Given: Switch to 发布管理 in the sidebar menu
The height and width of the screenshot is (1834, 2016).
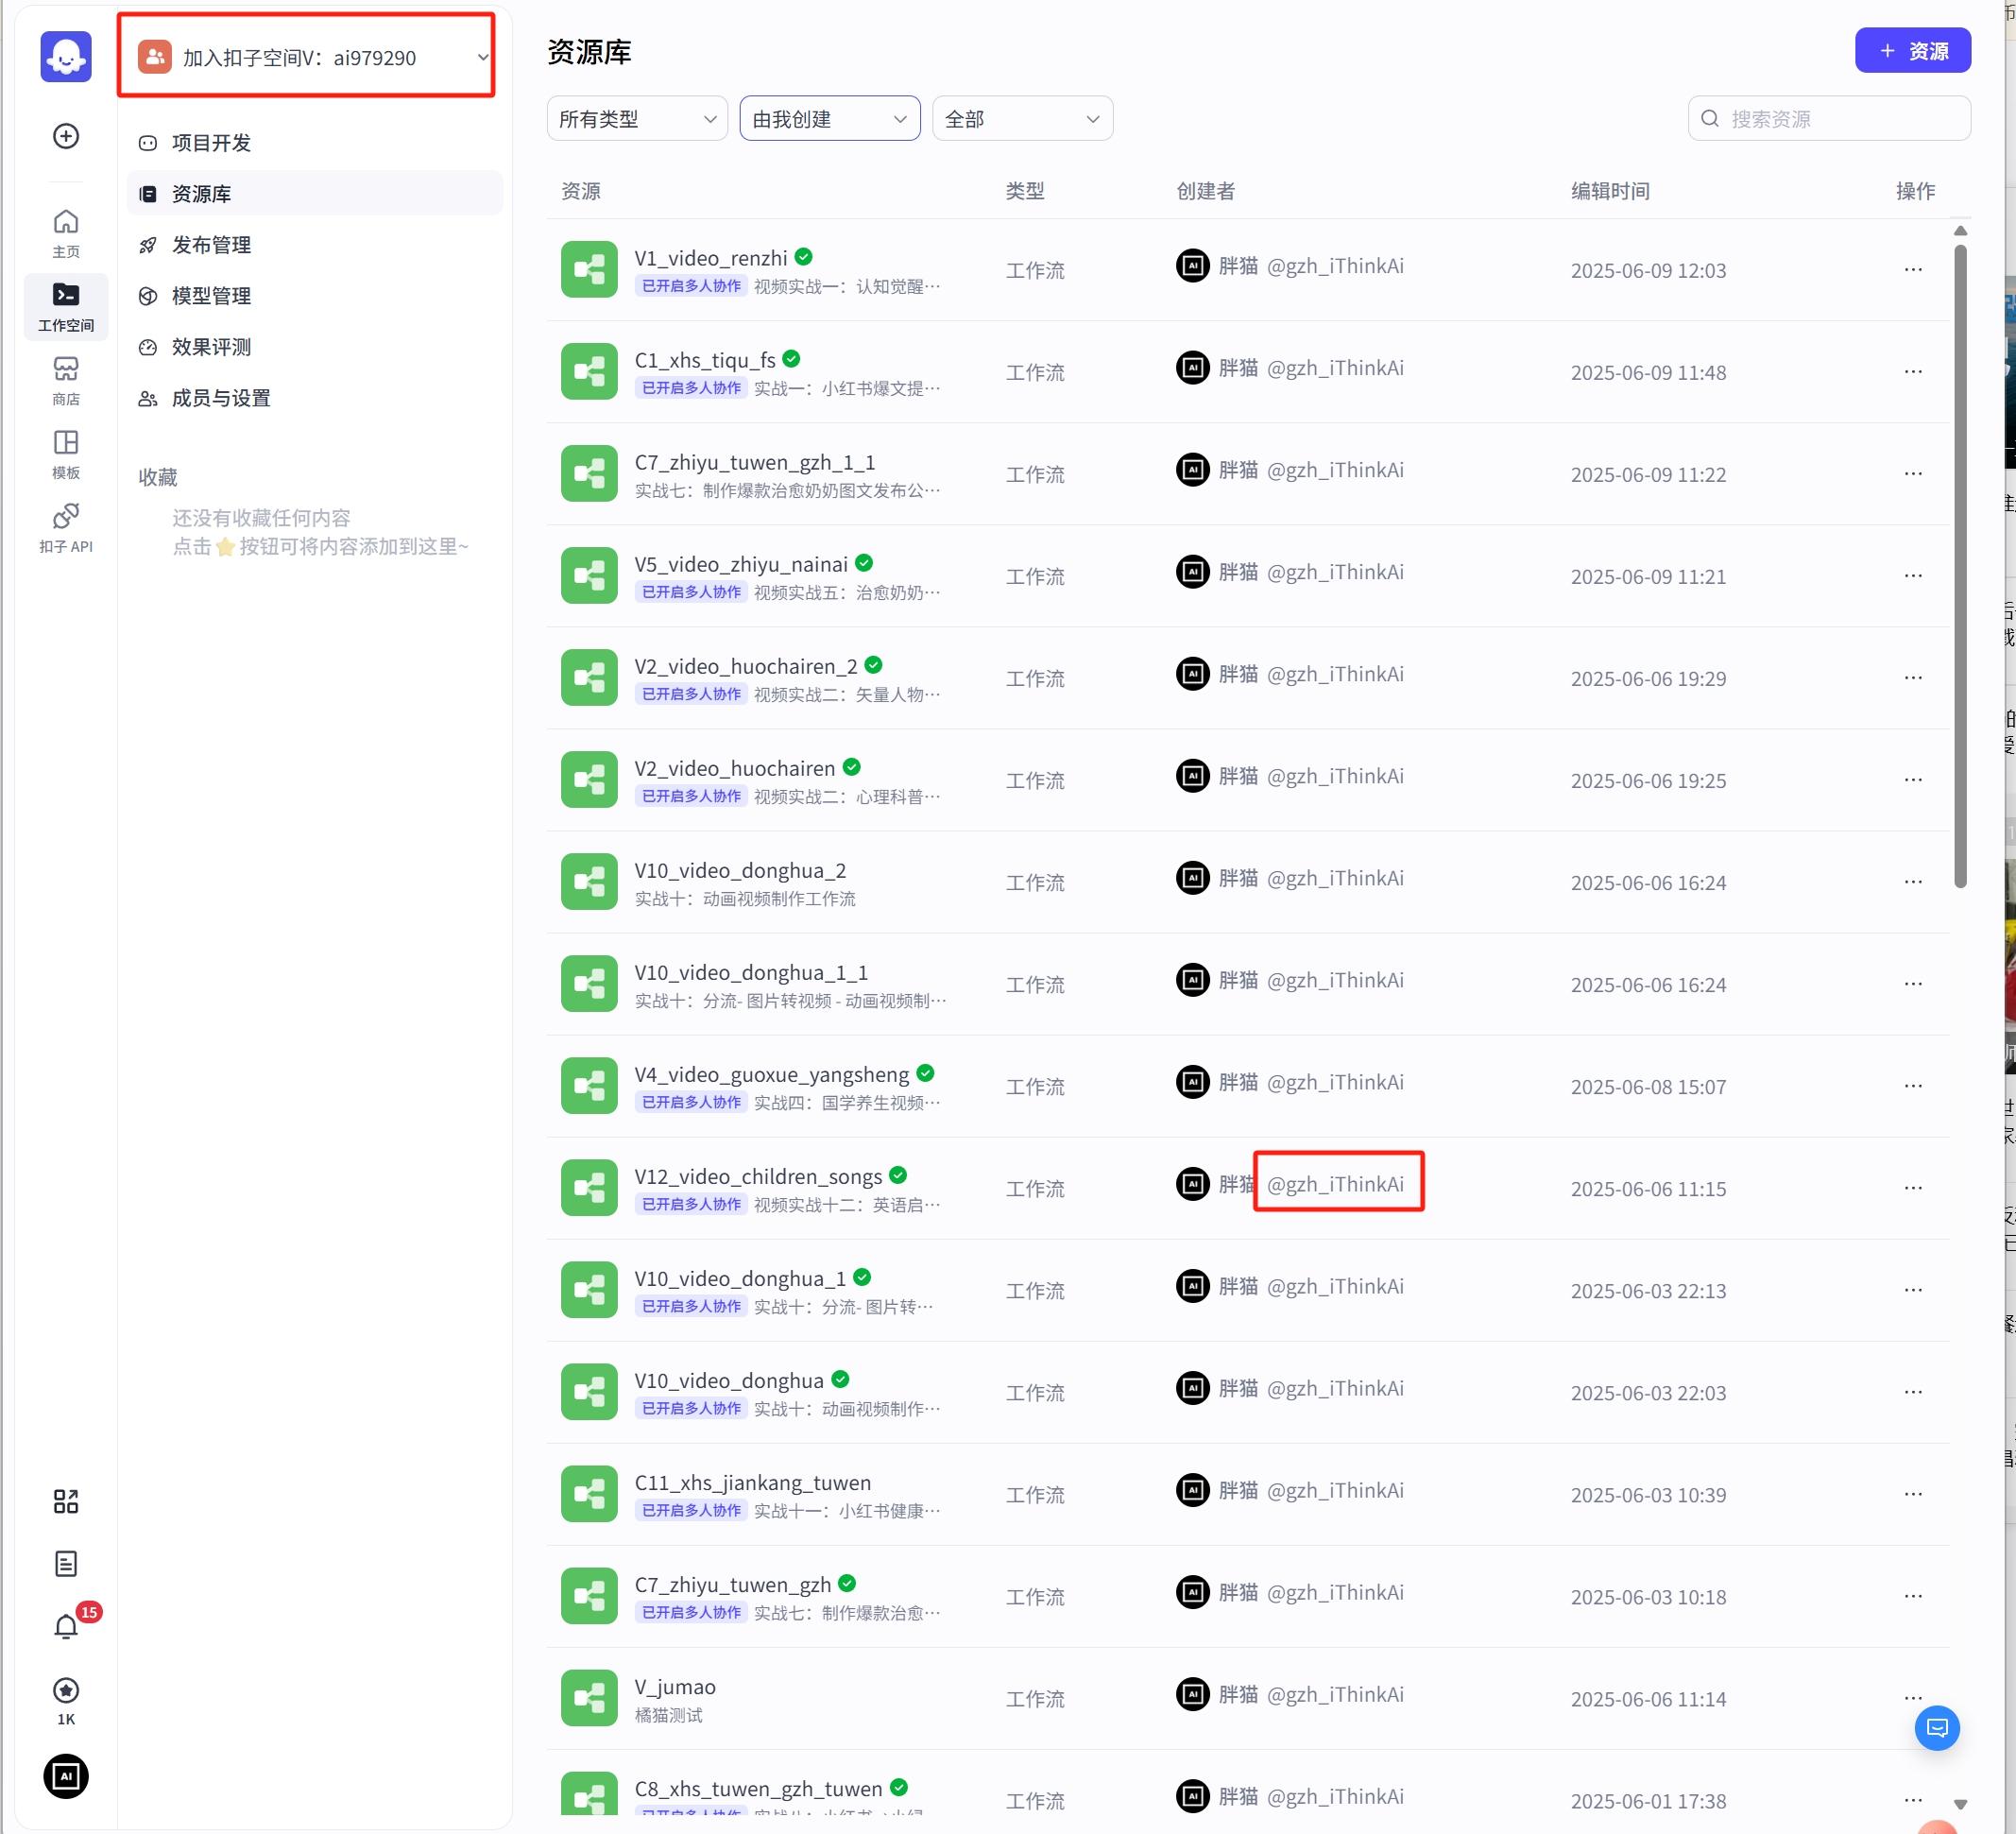Looking at the screenshot, I should pyautogui.click(x=211, y=245).
